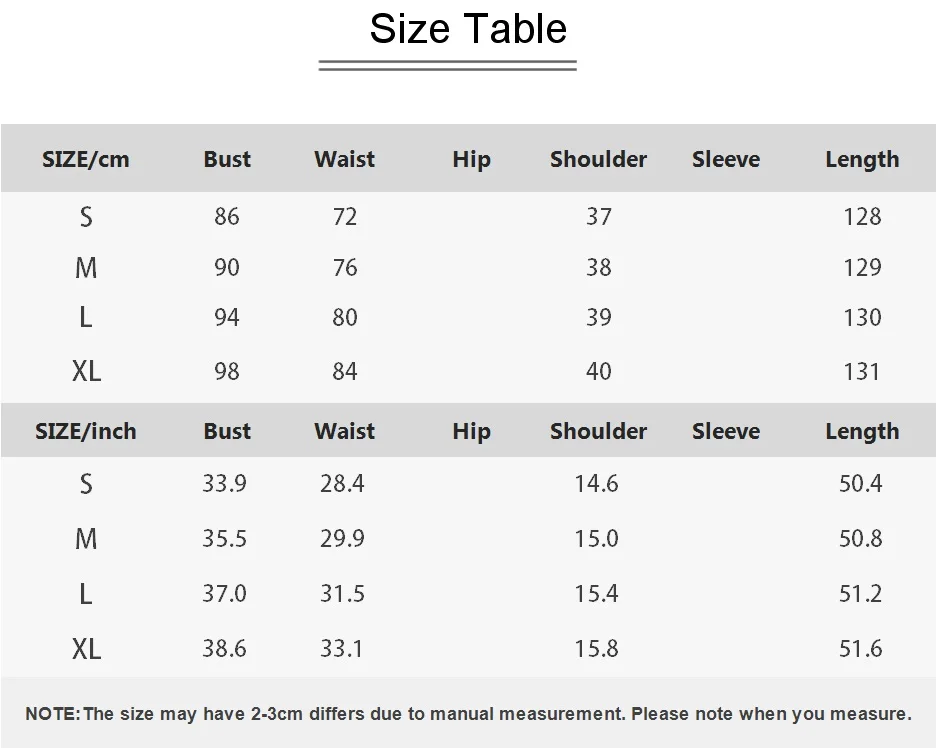Click the Bust header in the cm table
Image resolution: width=936 pixels, height=748 pixels.
coord(227,159)
